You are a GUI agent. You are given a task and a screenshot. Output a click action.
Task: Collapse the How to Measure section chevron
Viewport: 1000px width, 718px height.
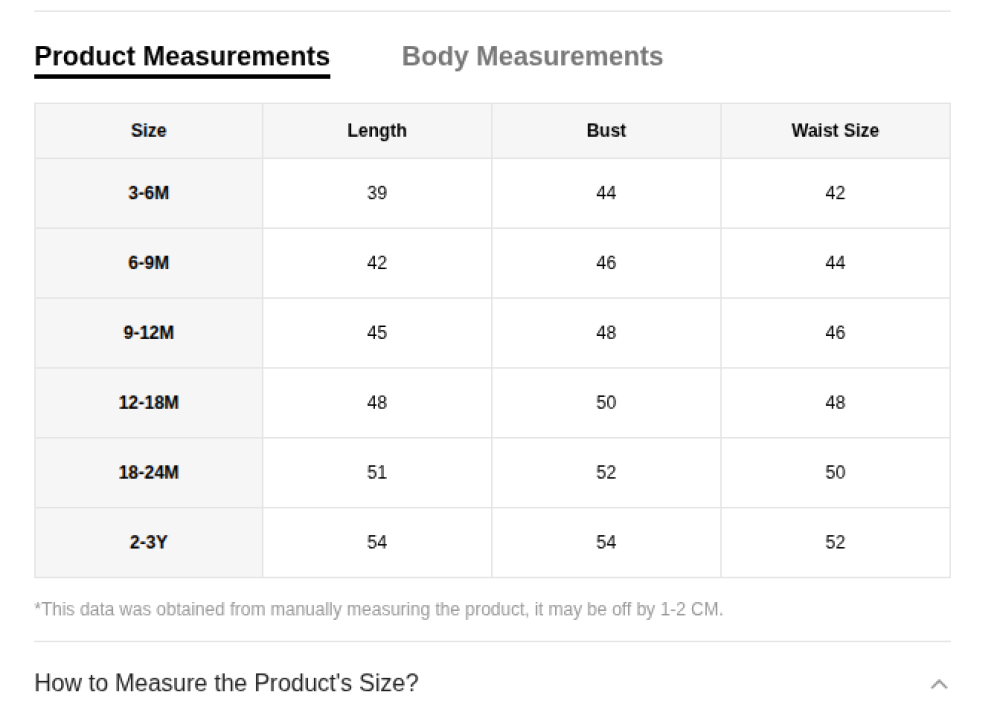(x=938, y=684)
